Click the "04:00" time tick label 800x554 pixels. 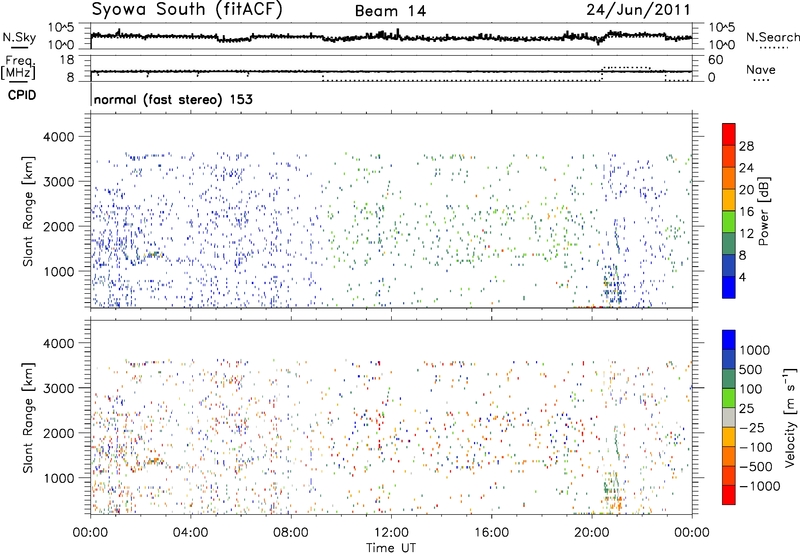tap(190, 533)
